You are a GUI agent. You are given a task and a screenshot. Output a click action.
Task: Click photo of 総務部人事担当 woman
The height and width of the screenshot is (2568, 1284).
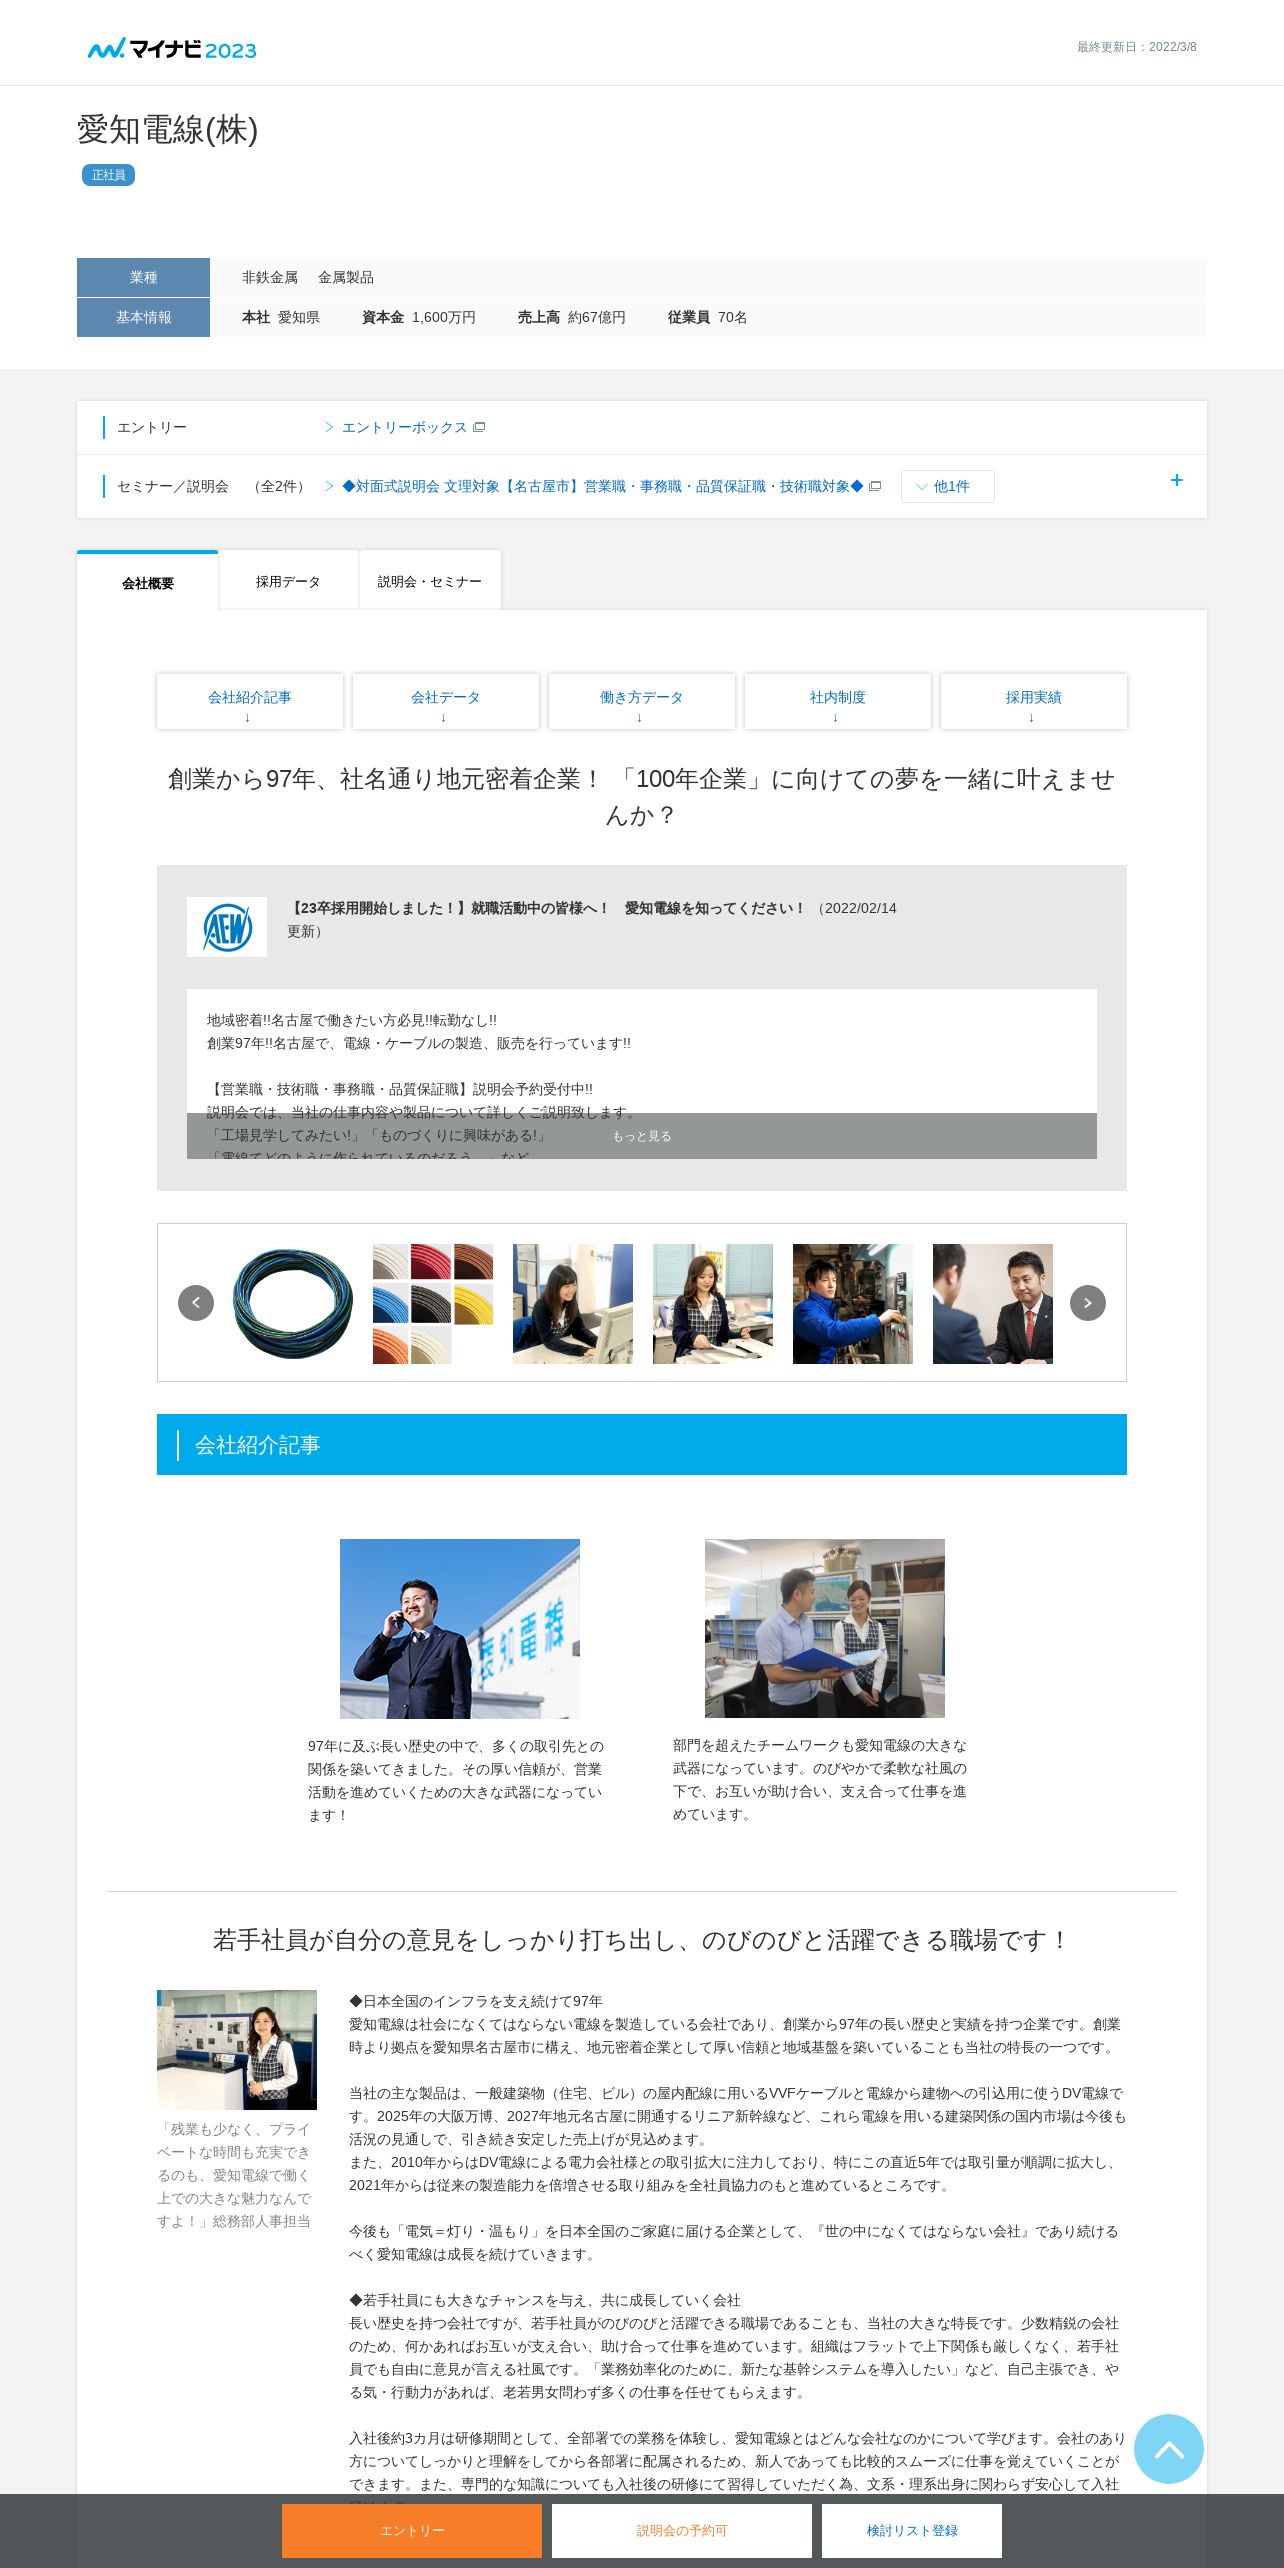pyautogui.click(x=237, y=2050)
